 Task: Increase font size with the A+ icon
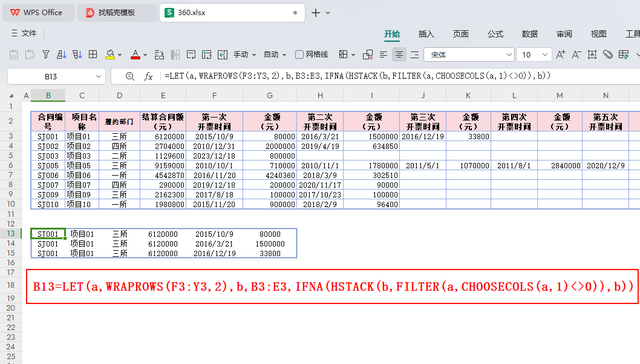560,55
